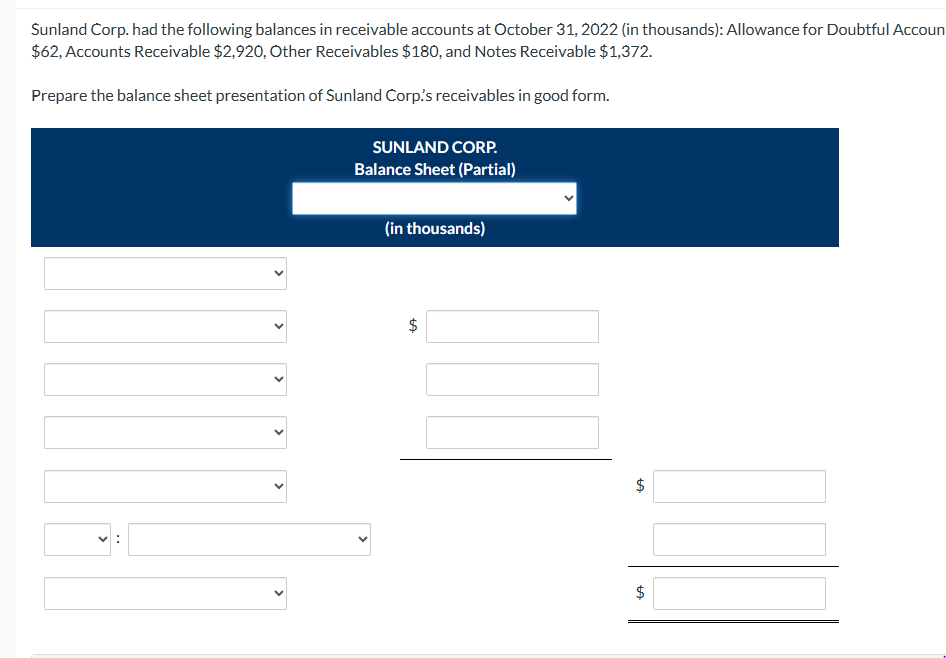
Task: Open the fourth dropdown below the header
Action: click(x=165, y=432)
